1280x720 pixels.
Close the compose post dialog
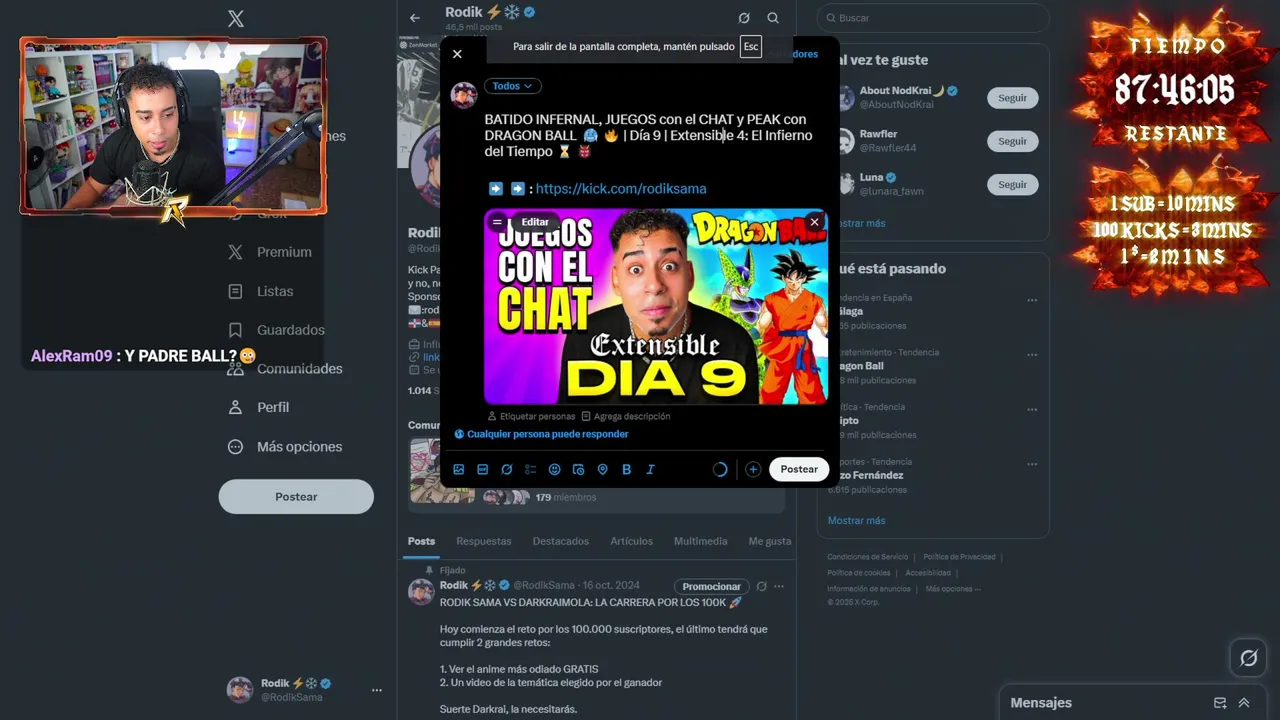pyautogui.click(x=457, y=54)
